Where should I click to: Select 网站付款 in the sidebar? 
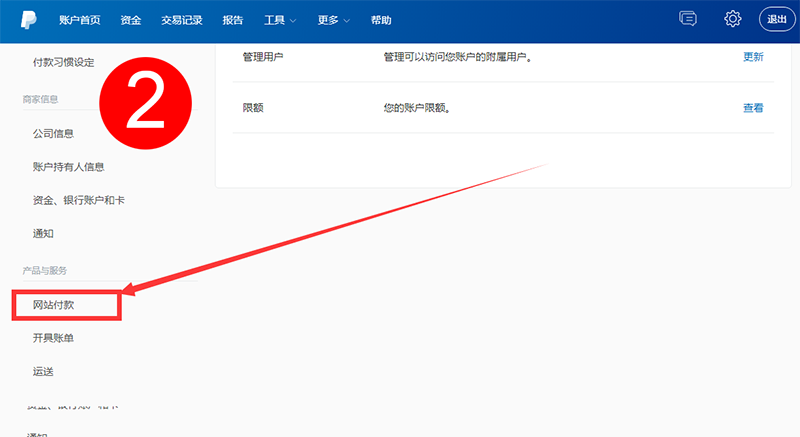click(53, 305)
